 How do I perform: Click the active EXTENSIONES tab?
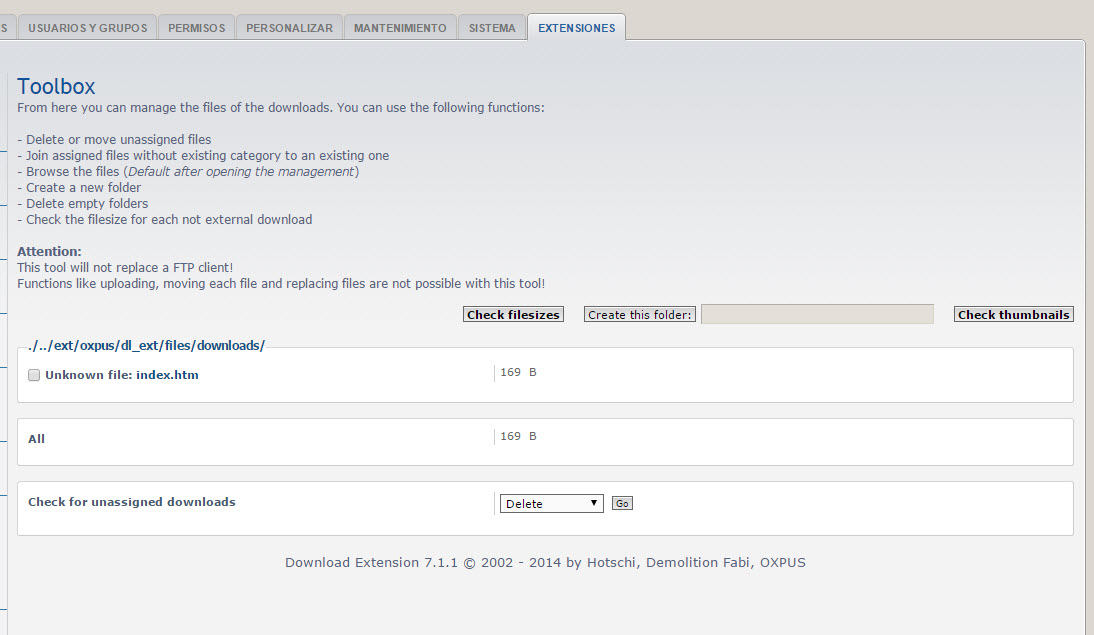point(576,28)
